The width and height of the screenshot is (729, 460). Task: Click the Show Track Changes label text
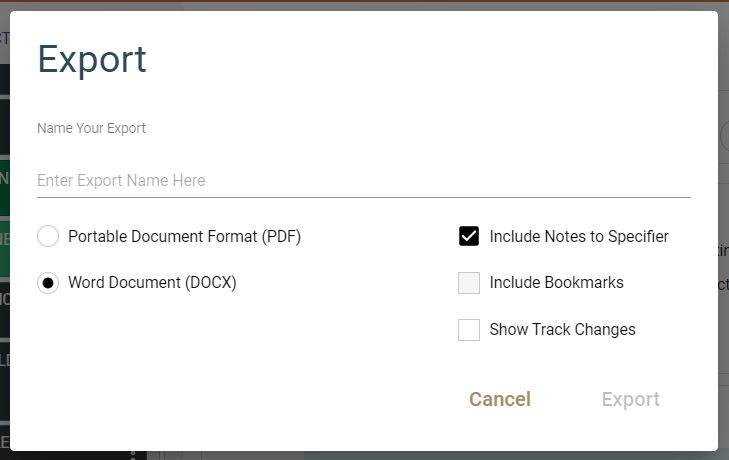click(562, 330)
